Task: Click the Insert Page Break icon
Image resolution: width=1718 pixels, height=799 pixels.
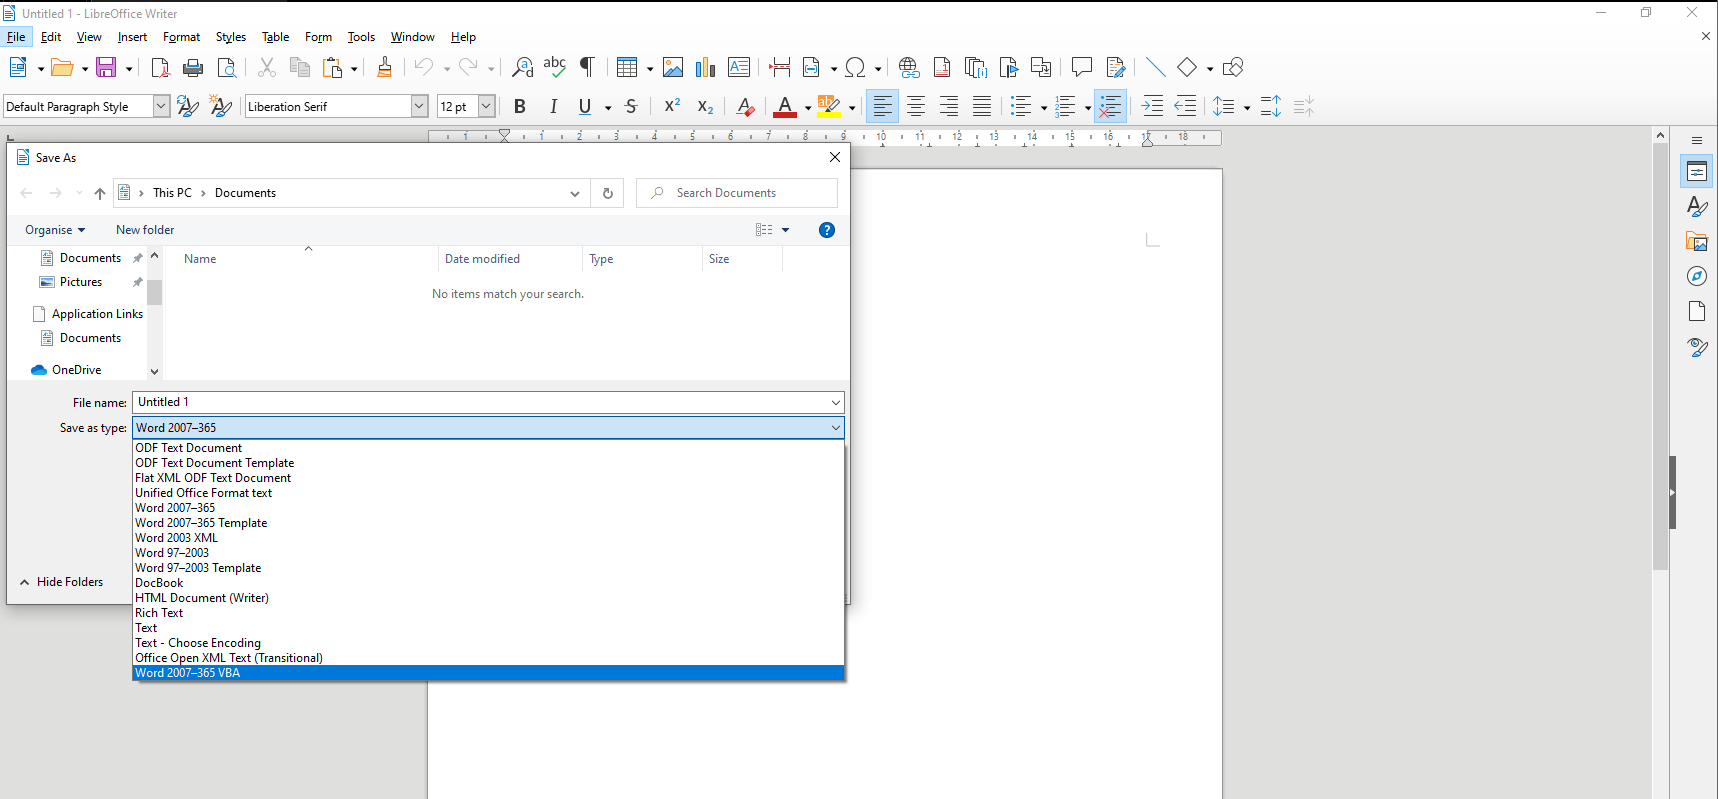Action: (x=780, y=67)
